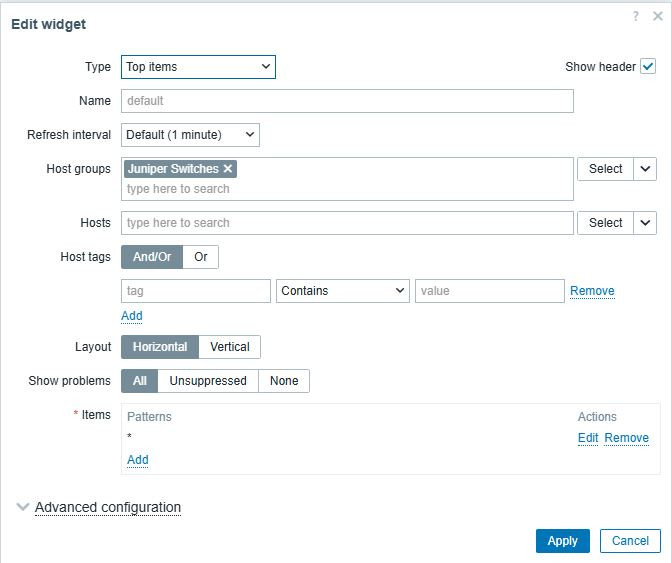The width and height of the screenshot is (672, 563).
Task: Open the Type dropdown
Action: pos(198,67)
